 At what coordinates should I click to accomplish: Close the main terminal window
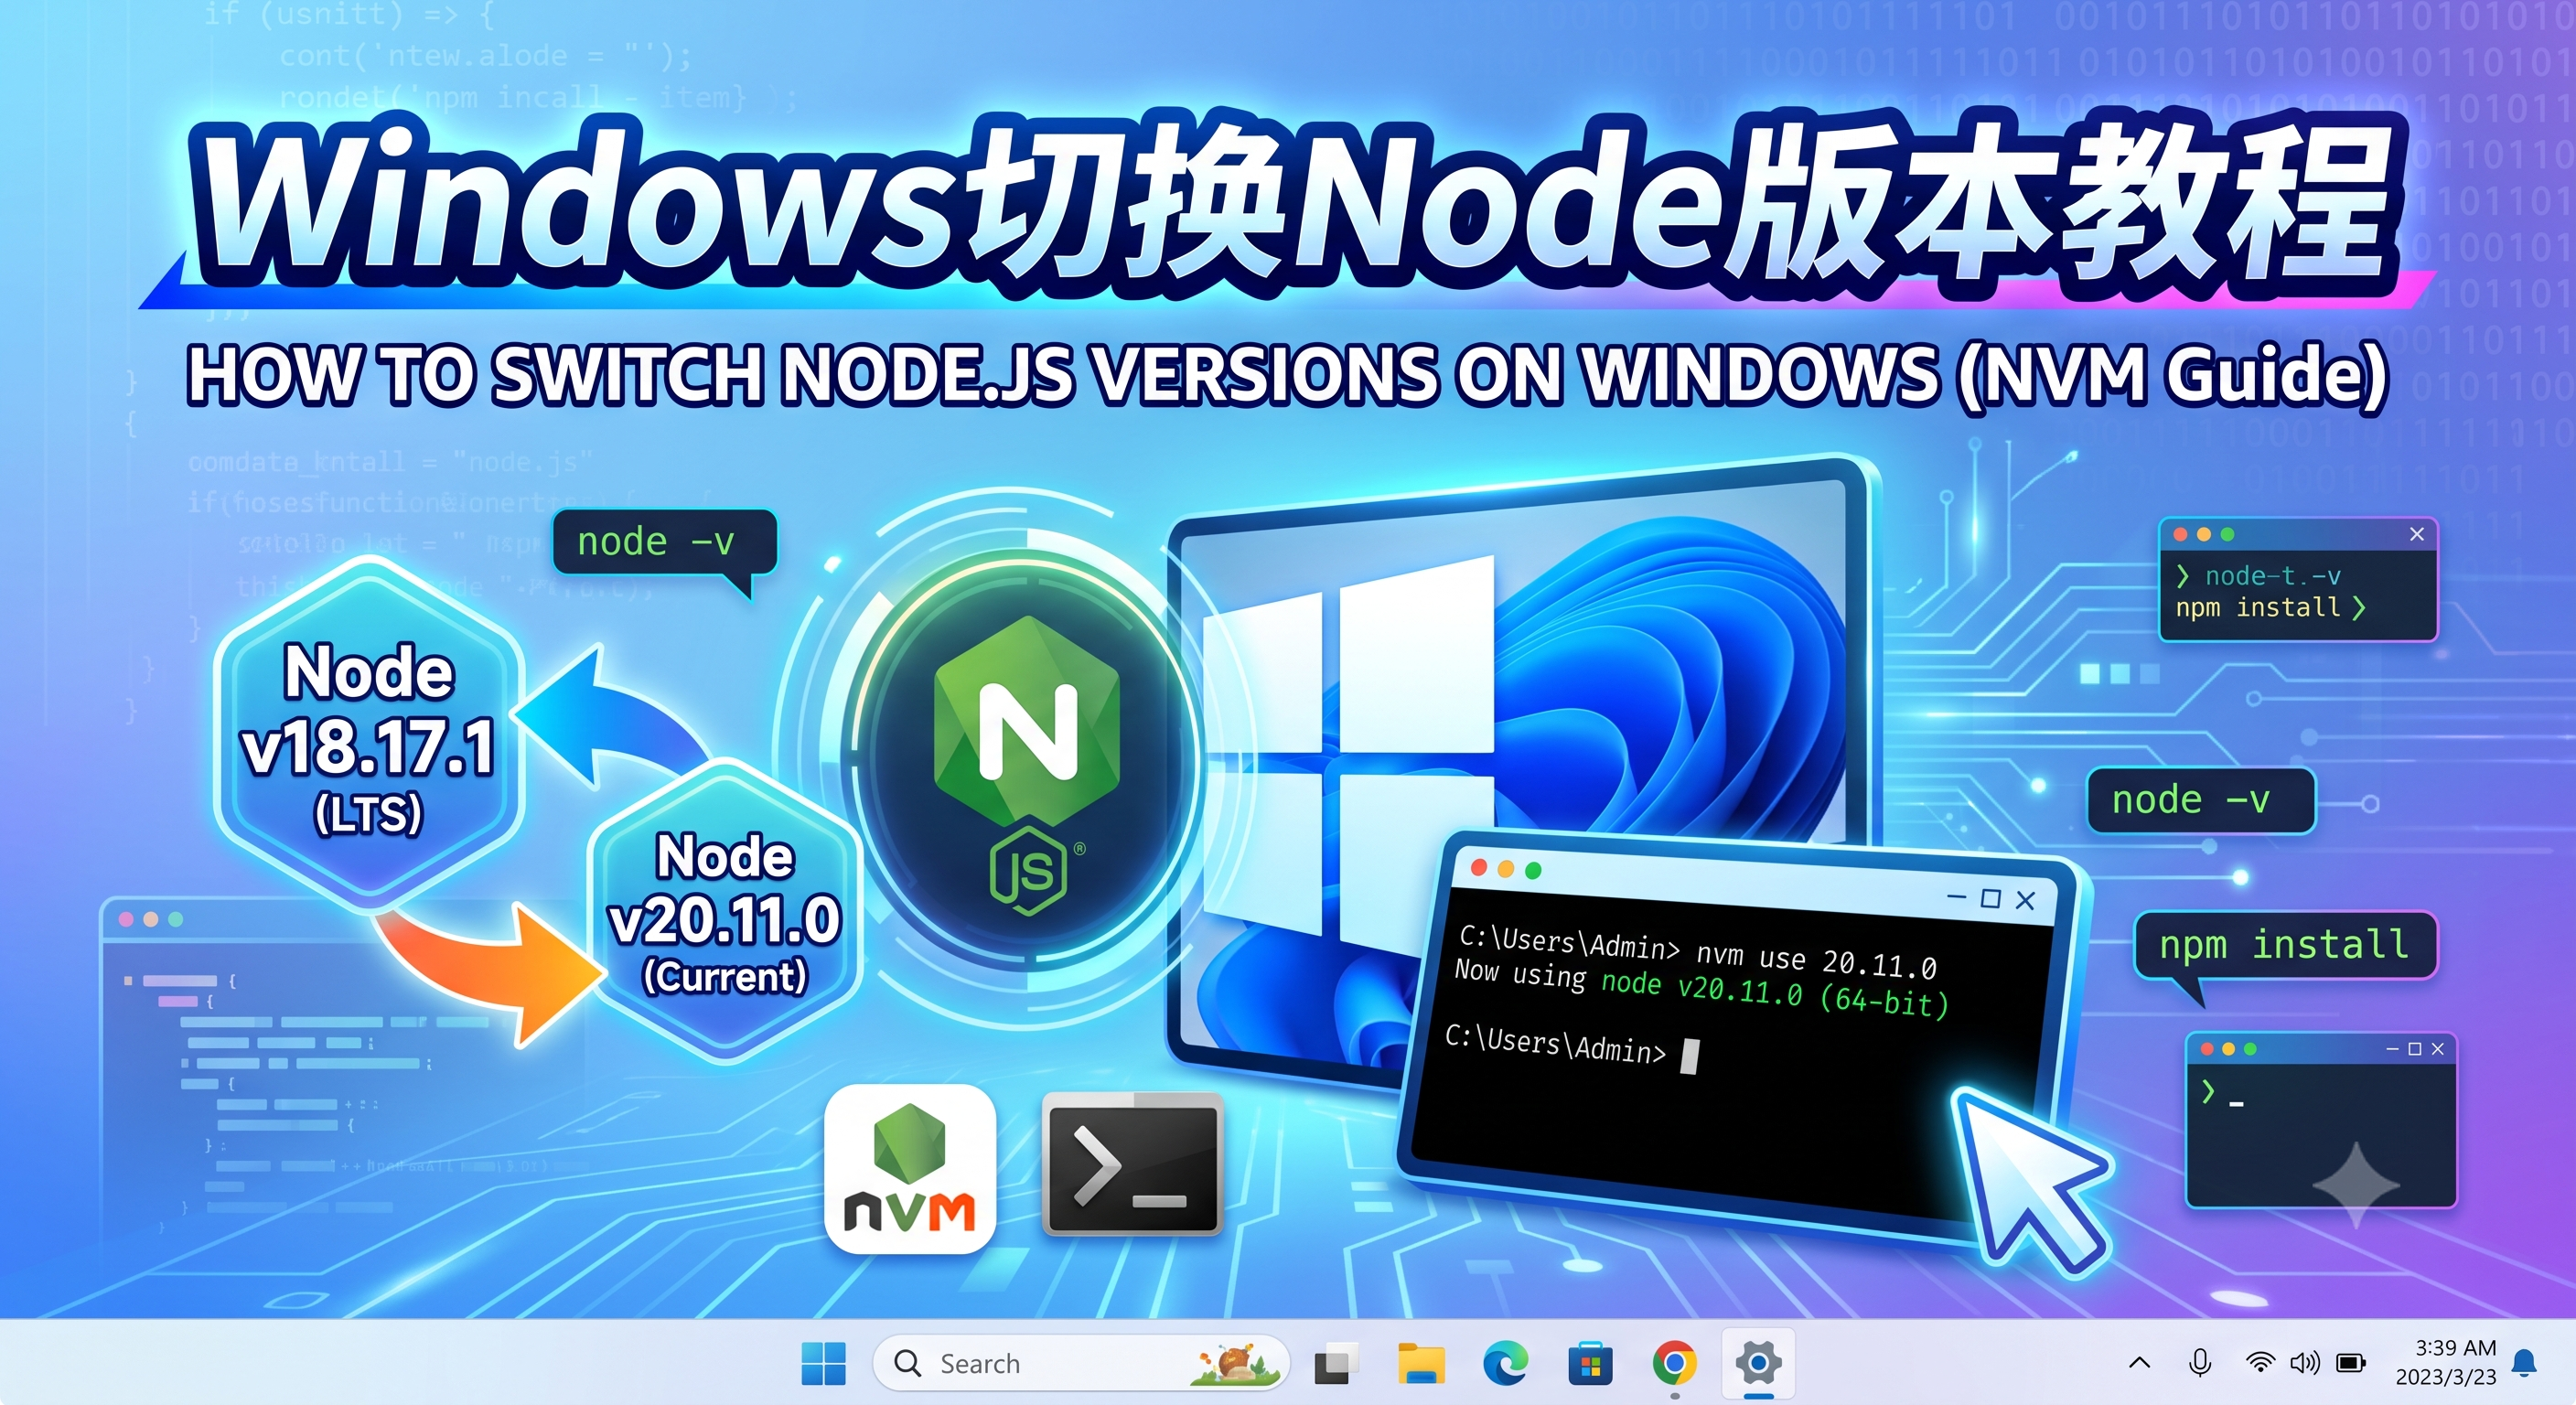[2025, 901]
